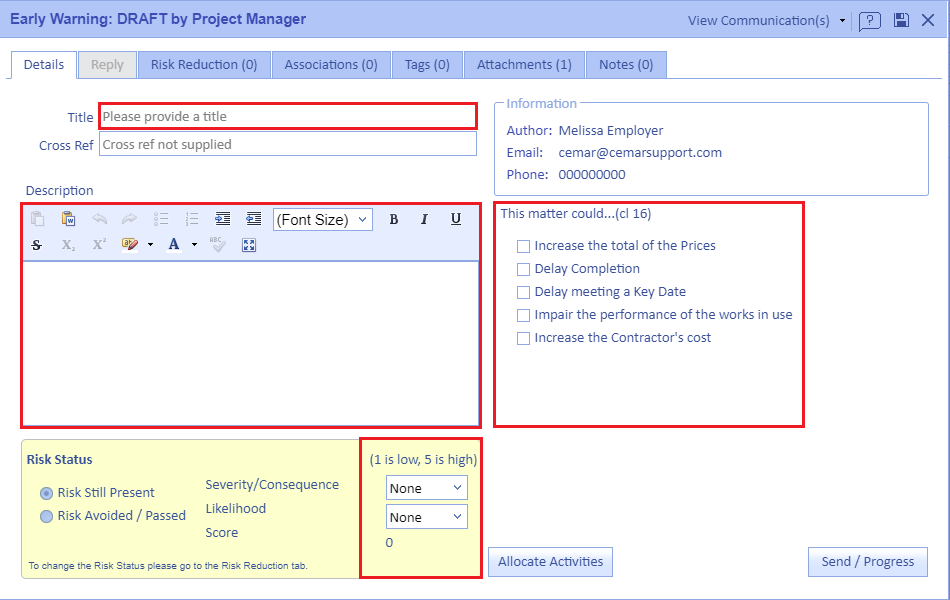Viewport: 950px width, 600px height.
Task: Open the Severity/Consequence dropdown
Action: click(x=426, y=488)
